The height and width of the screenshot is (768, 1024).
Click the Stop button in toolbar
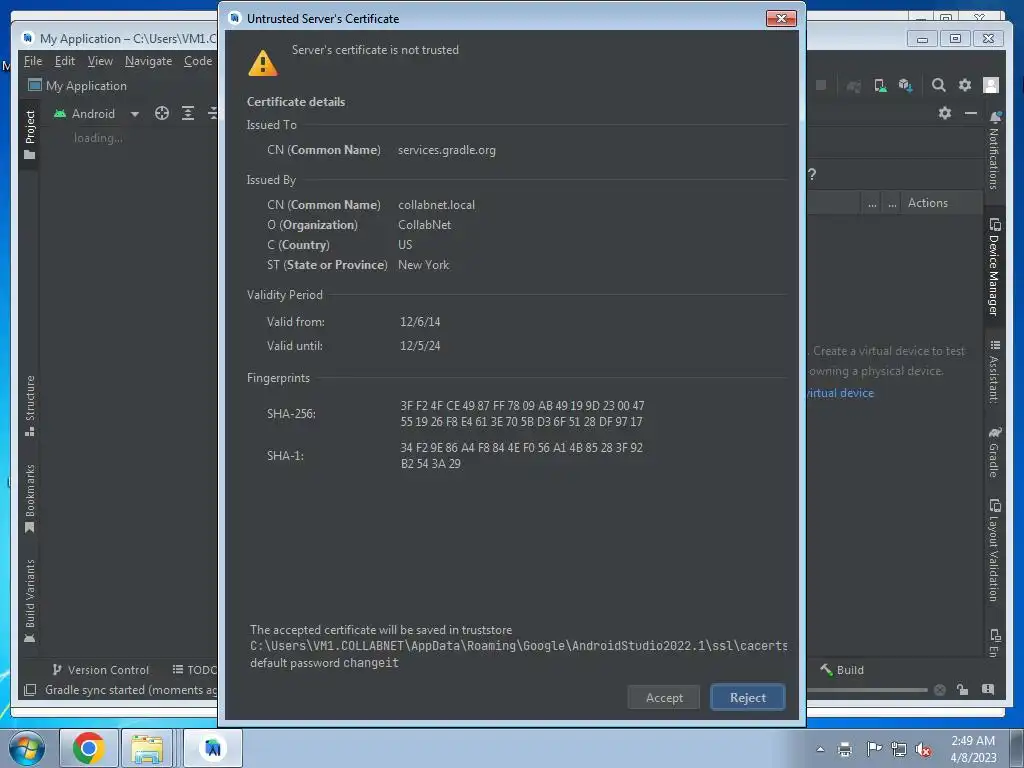point(822,85)
